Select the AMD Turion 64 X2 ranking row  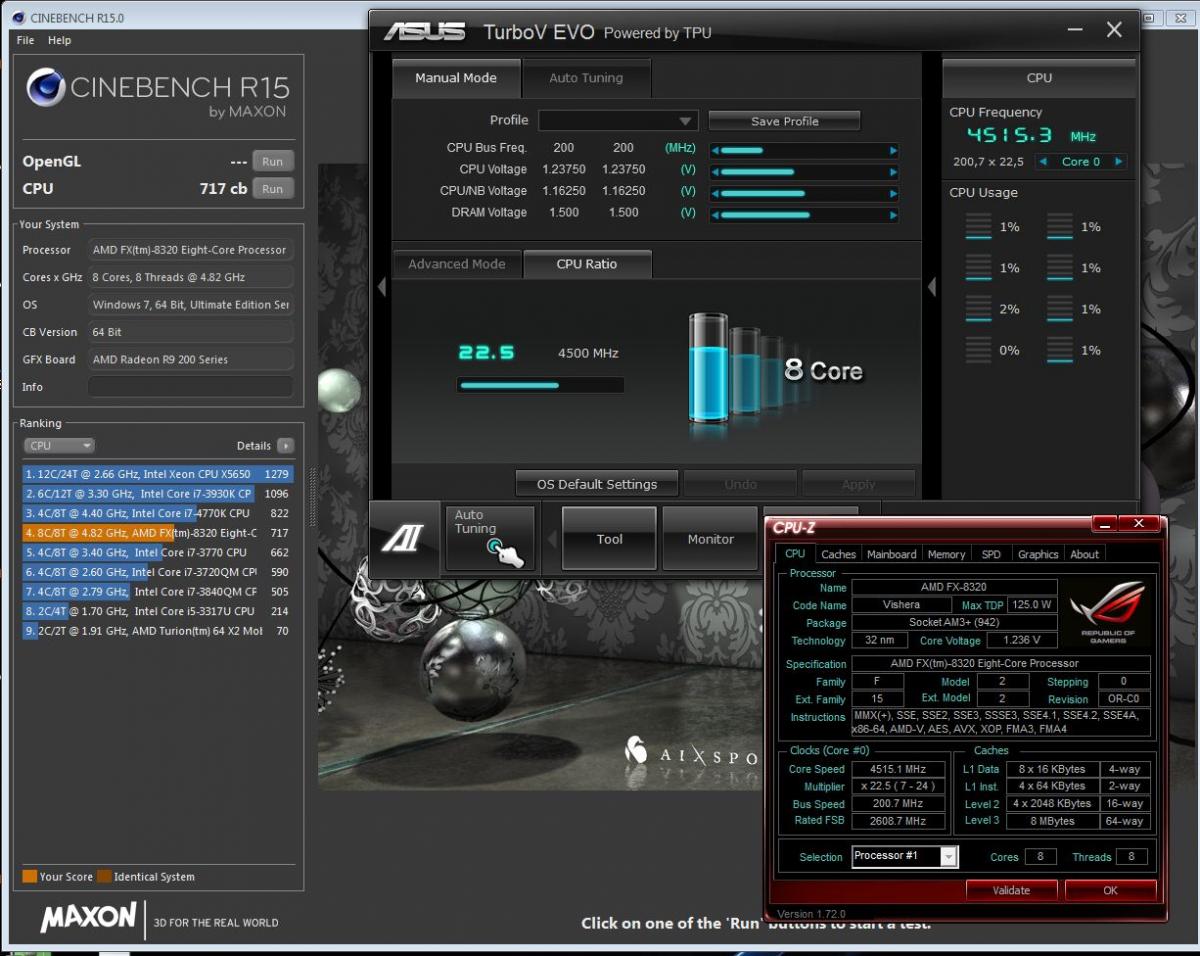(x=158, y=631)
